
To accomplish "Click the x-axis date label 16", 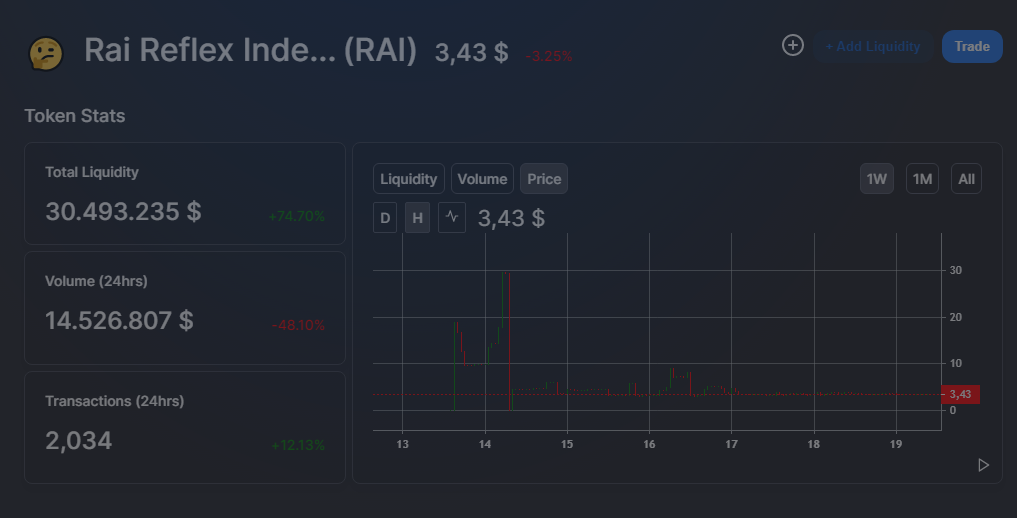I will click(649, 444).
